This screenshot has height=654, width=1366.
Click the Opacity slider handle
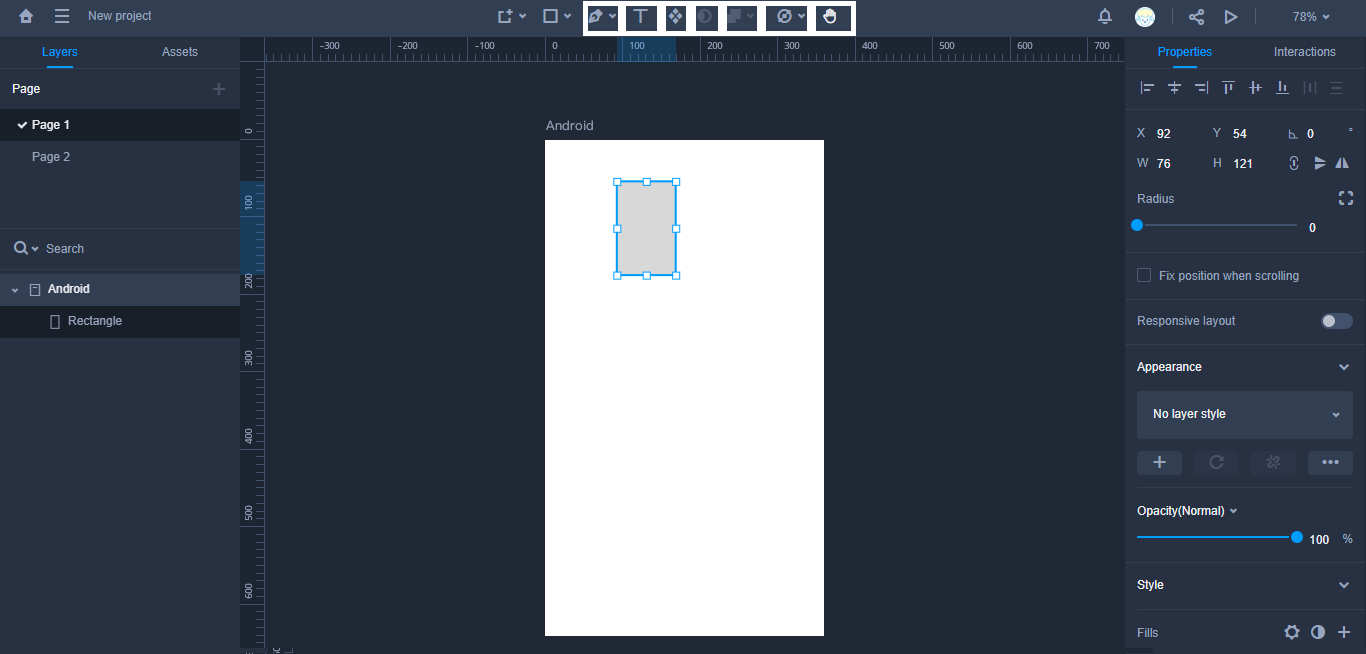(1297, 537)
